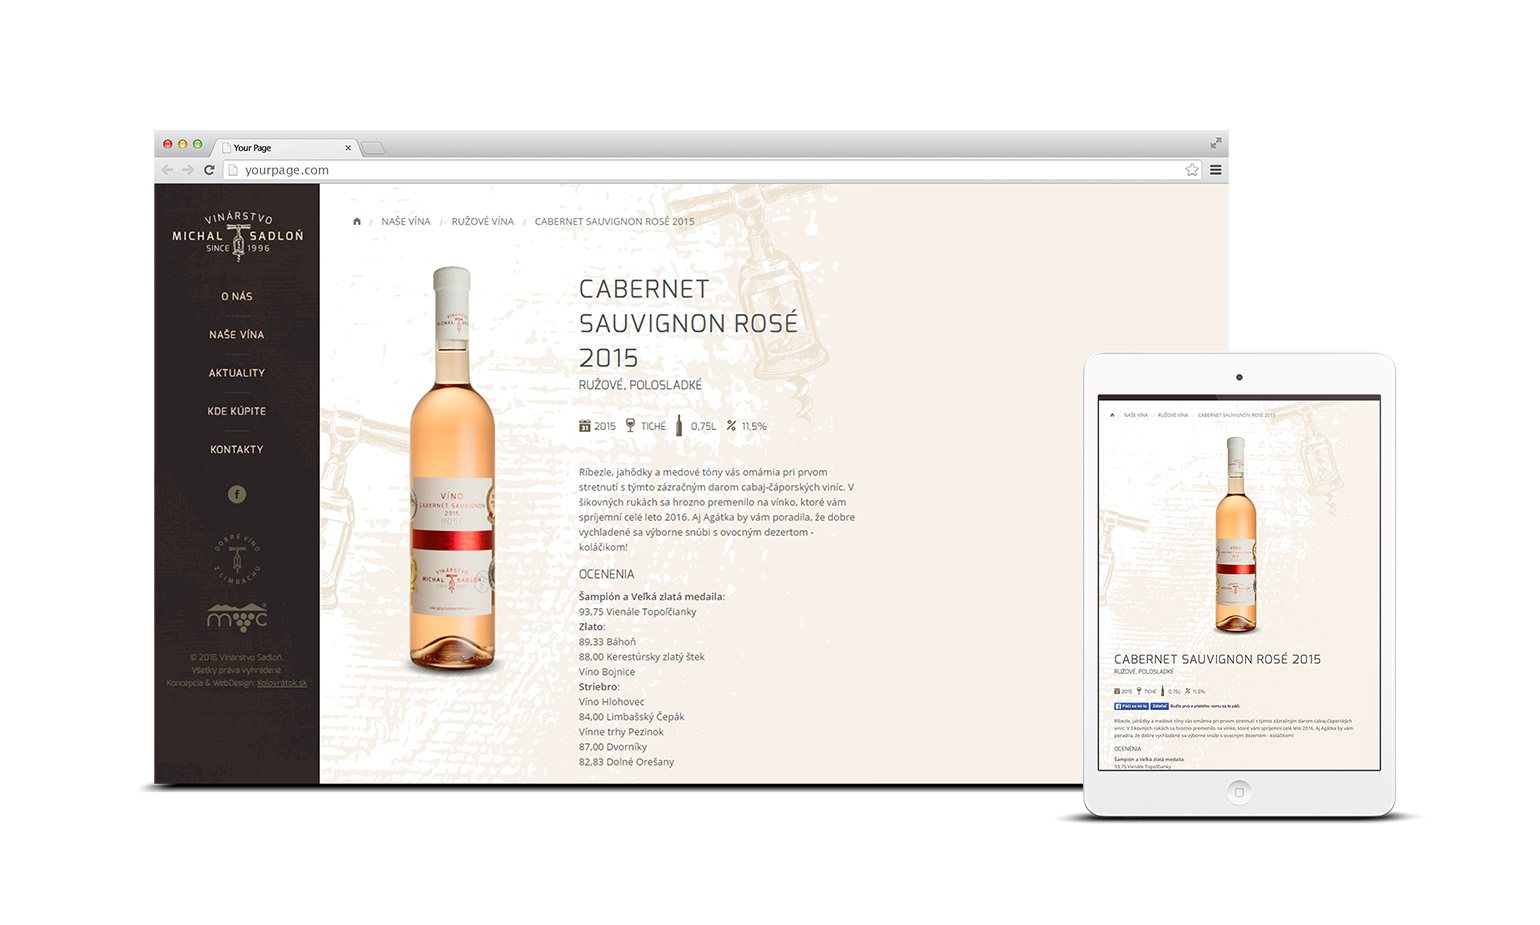Click the home icon on tablet breadcrumb
The height and width of the screenshot is (925, 1540).
coord(1112,415)
